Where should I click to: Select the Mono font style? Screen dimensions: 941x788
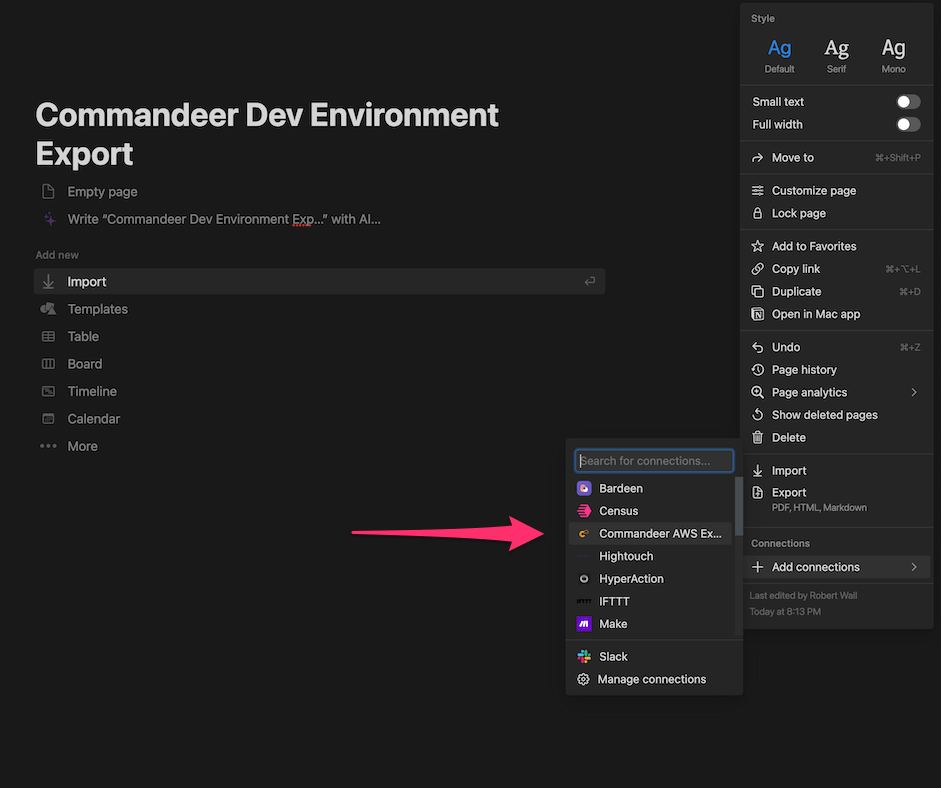click(893, 55)
